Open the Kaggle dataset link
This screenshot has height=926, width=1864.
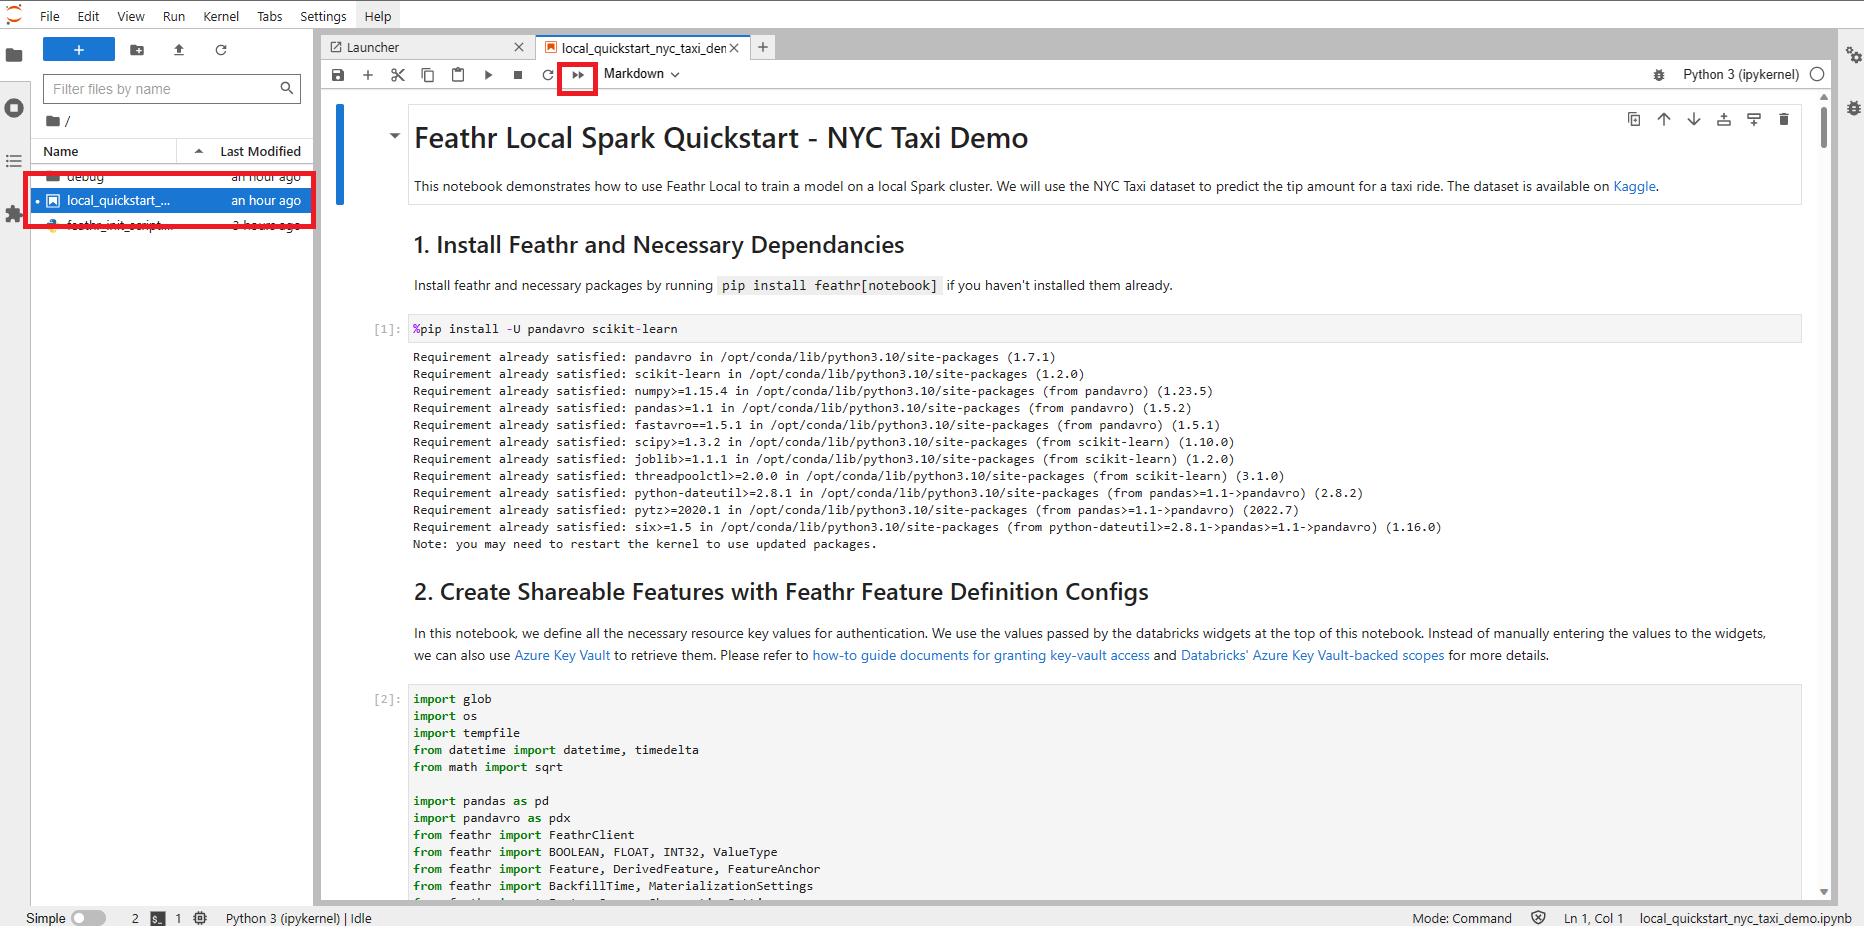[x=1634, y=186]
